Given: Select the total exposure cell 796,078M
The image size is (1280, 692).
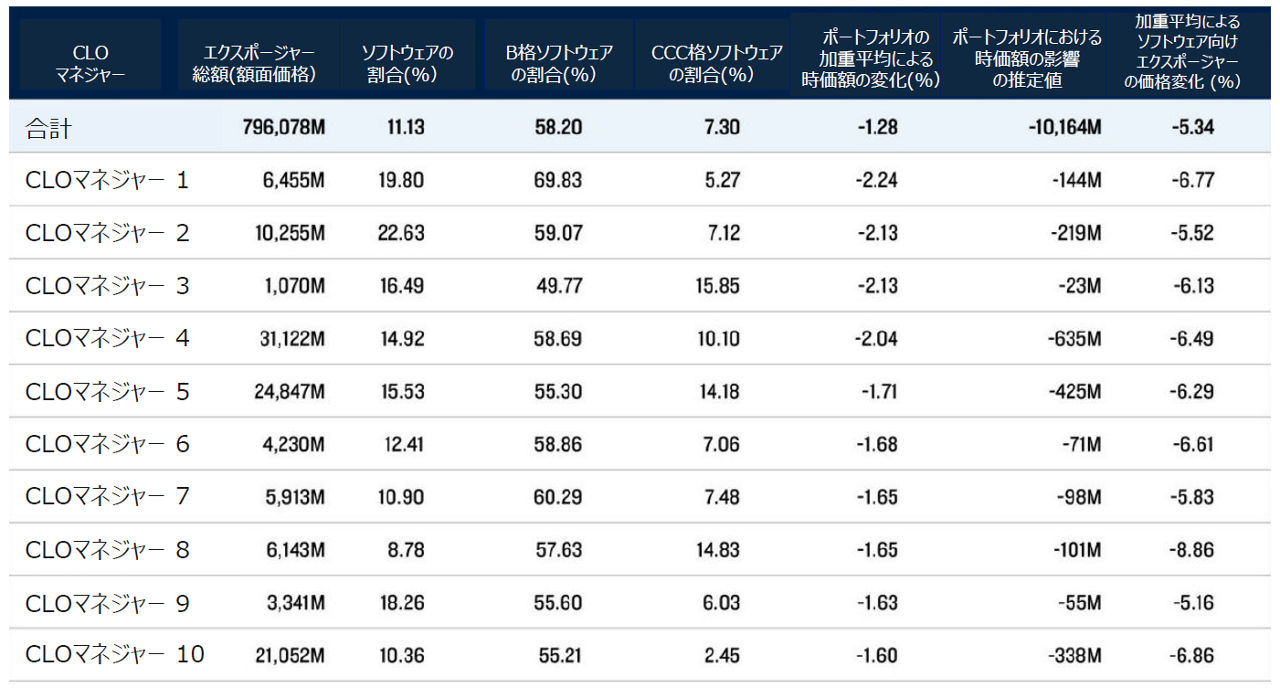Looking at the screenshot, I should pos(283,128).
